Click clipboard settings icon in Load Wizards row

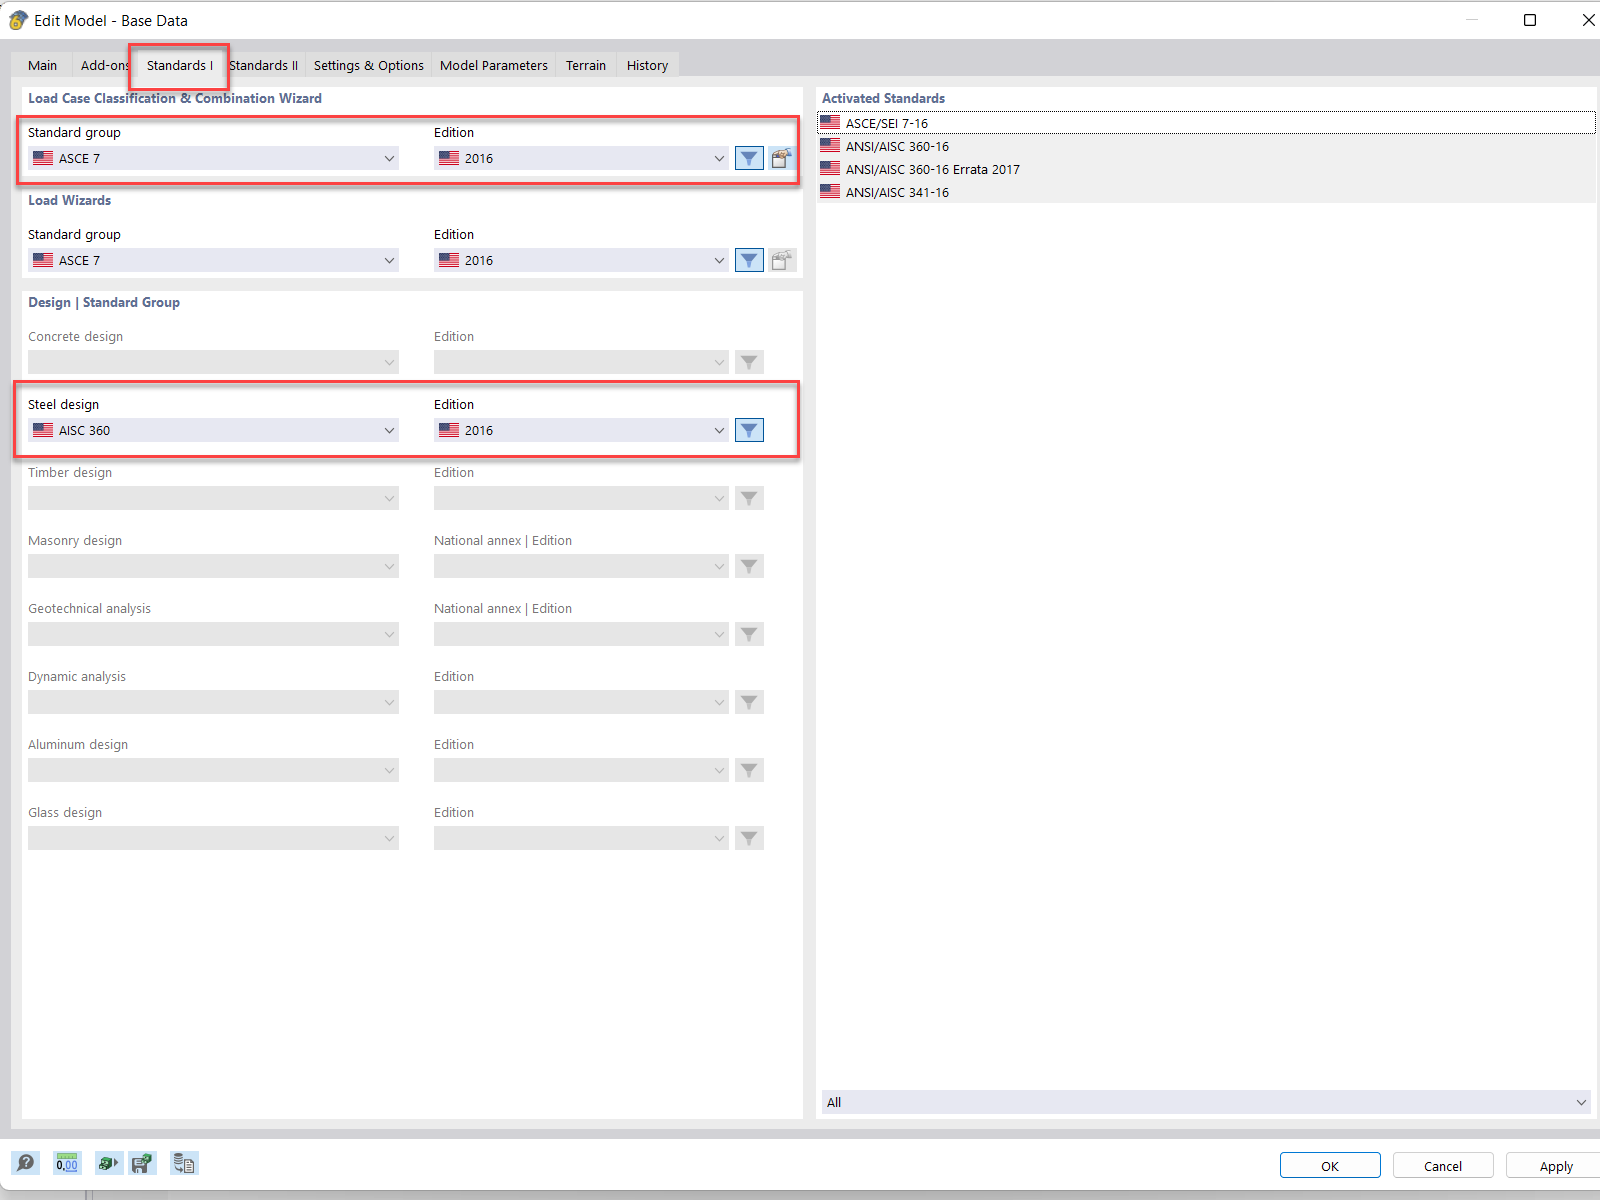coord(782,260)
